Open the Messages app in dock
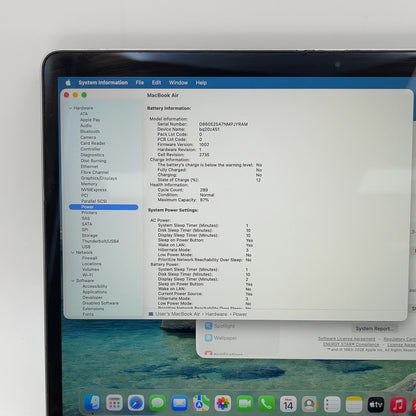Screen dimensions: 416x416 [x=158, y=403]
